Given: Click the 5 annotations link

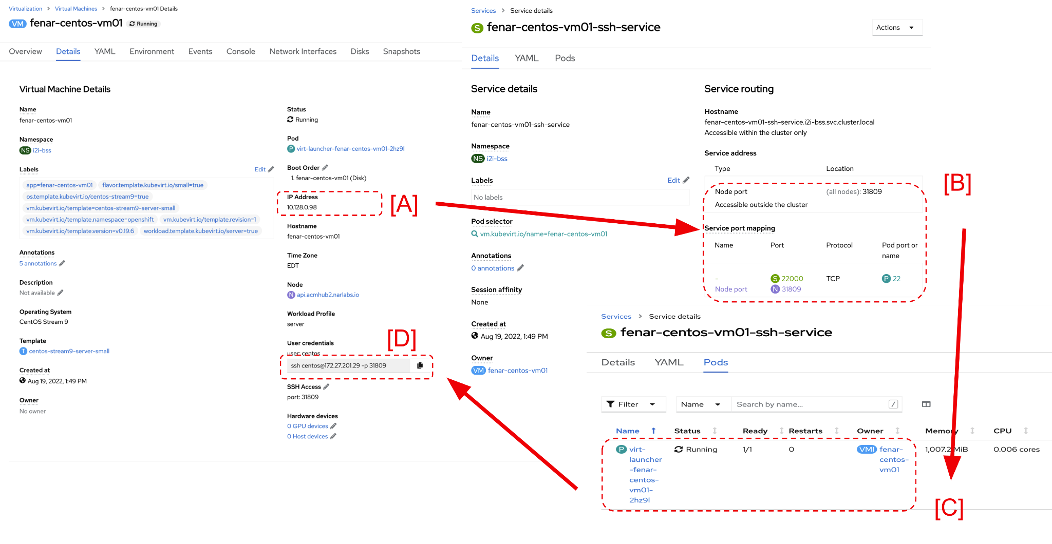Looking at the screenshot, I should tap(38, 264).
